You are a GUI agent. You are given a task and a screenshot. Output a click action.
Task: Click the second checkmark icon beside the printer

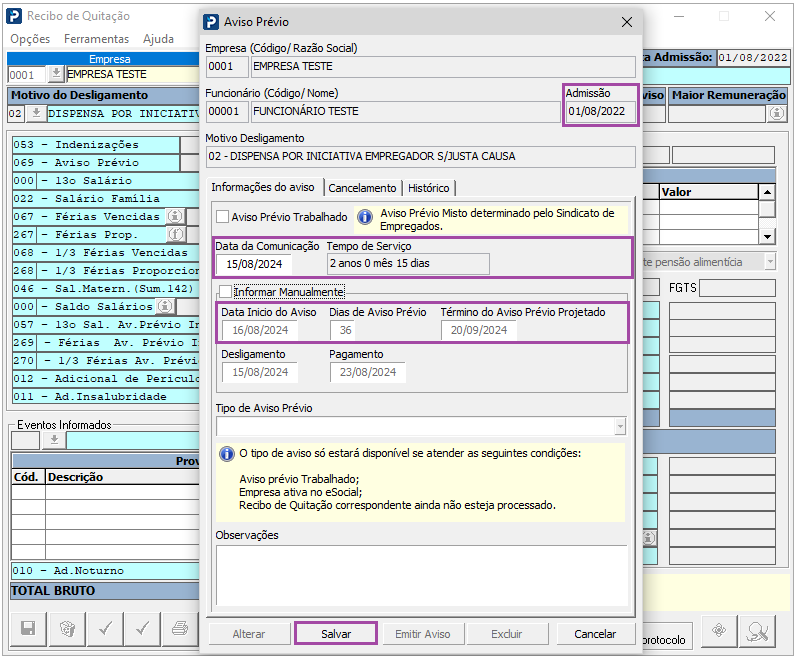point(142,629)
